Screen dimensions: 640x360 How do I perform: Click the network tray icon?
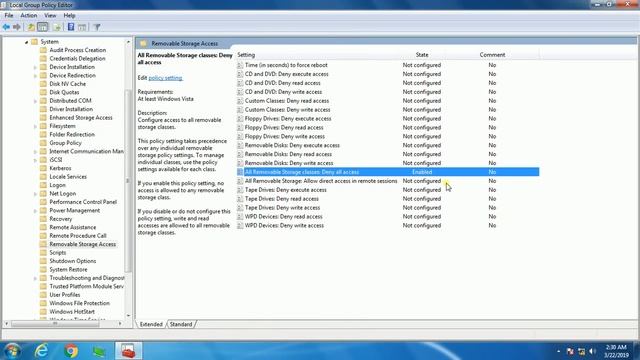point(581,351)
